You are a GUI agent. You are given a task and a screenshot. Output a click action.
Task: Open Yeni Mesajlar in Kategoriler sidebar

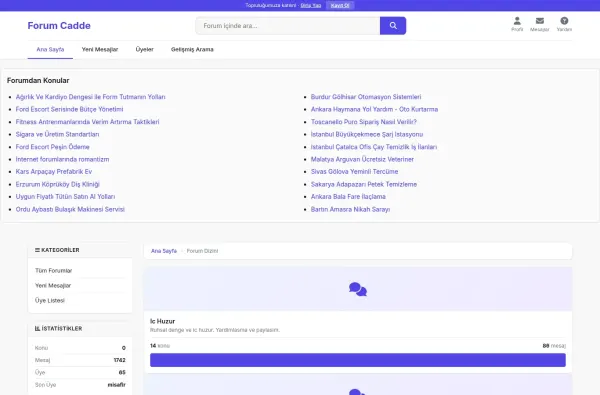coord(53,286)
